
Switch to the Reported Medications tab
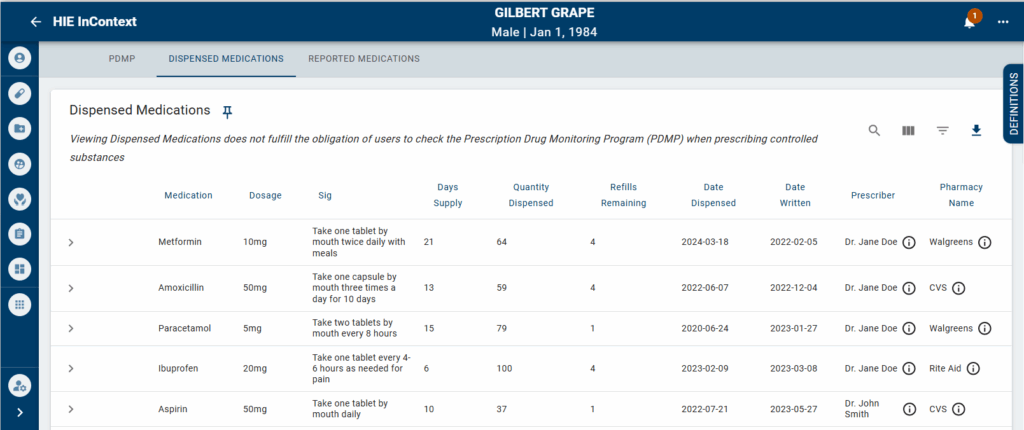click(363, 59)
